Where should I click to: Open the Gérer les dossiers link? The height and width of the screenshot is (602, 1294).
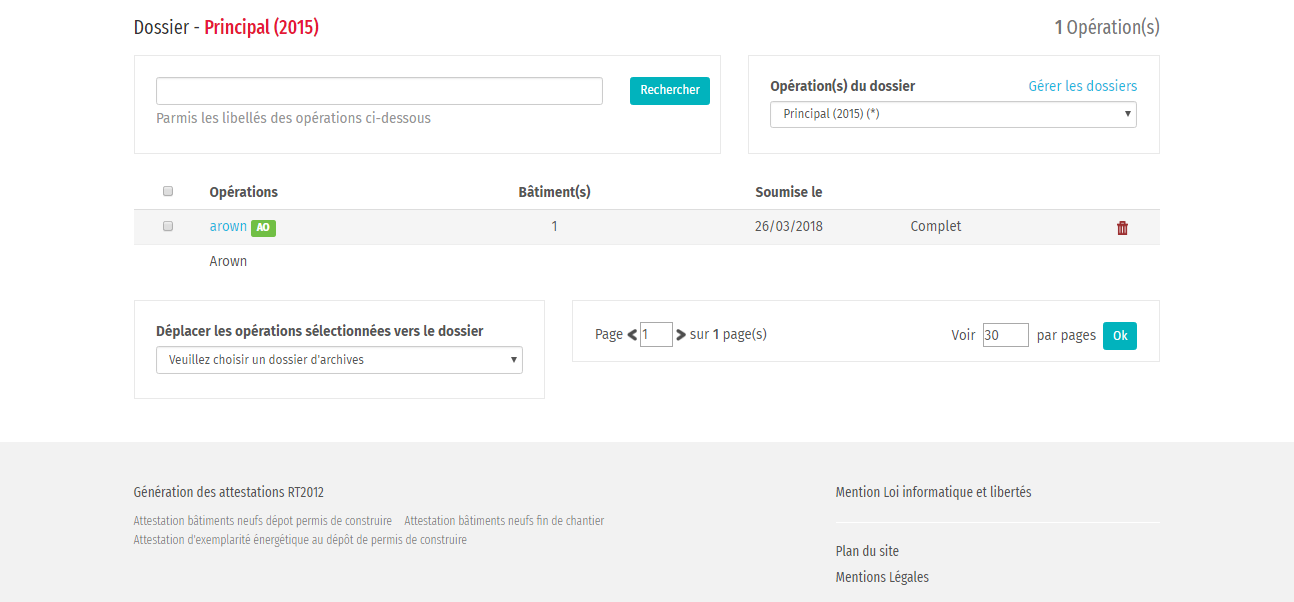pyautogui.click(x=1082, y=86)
